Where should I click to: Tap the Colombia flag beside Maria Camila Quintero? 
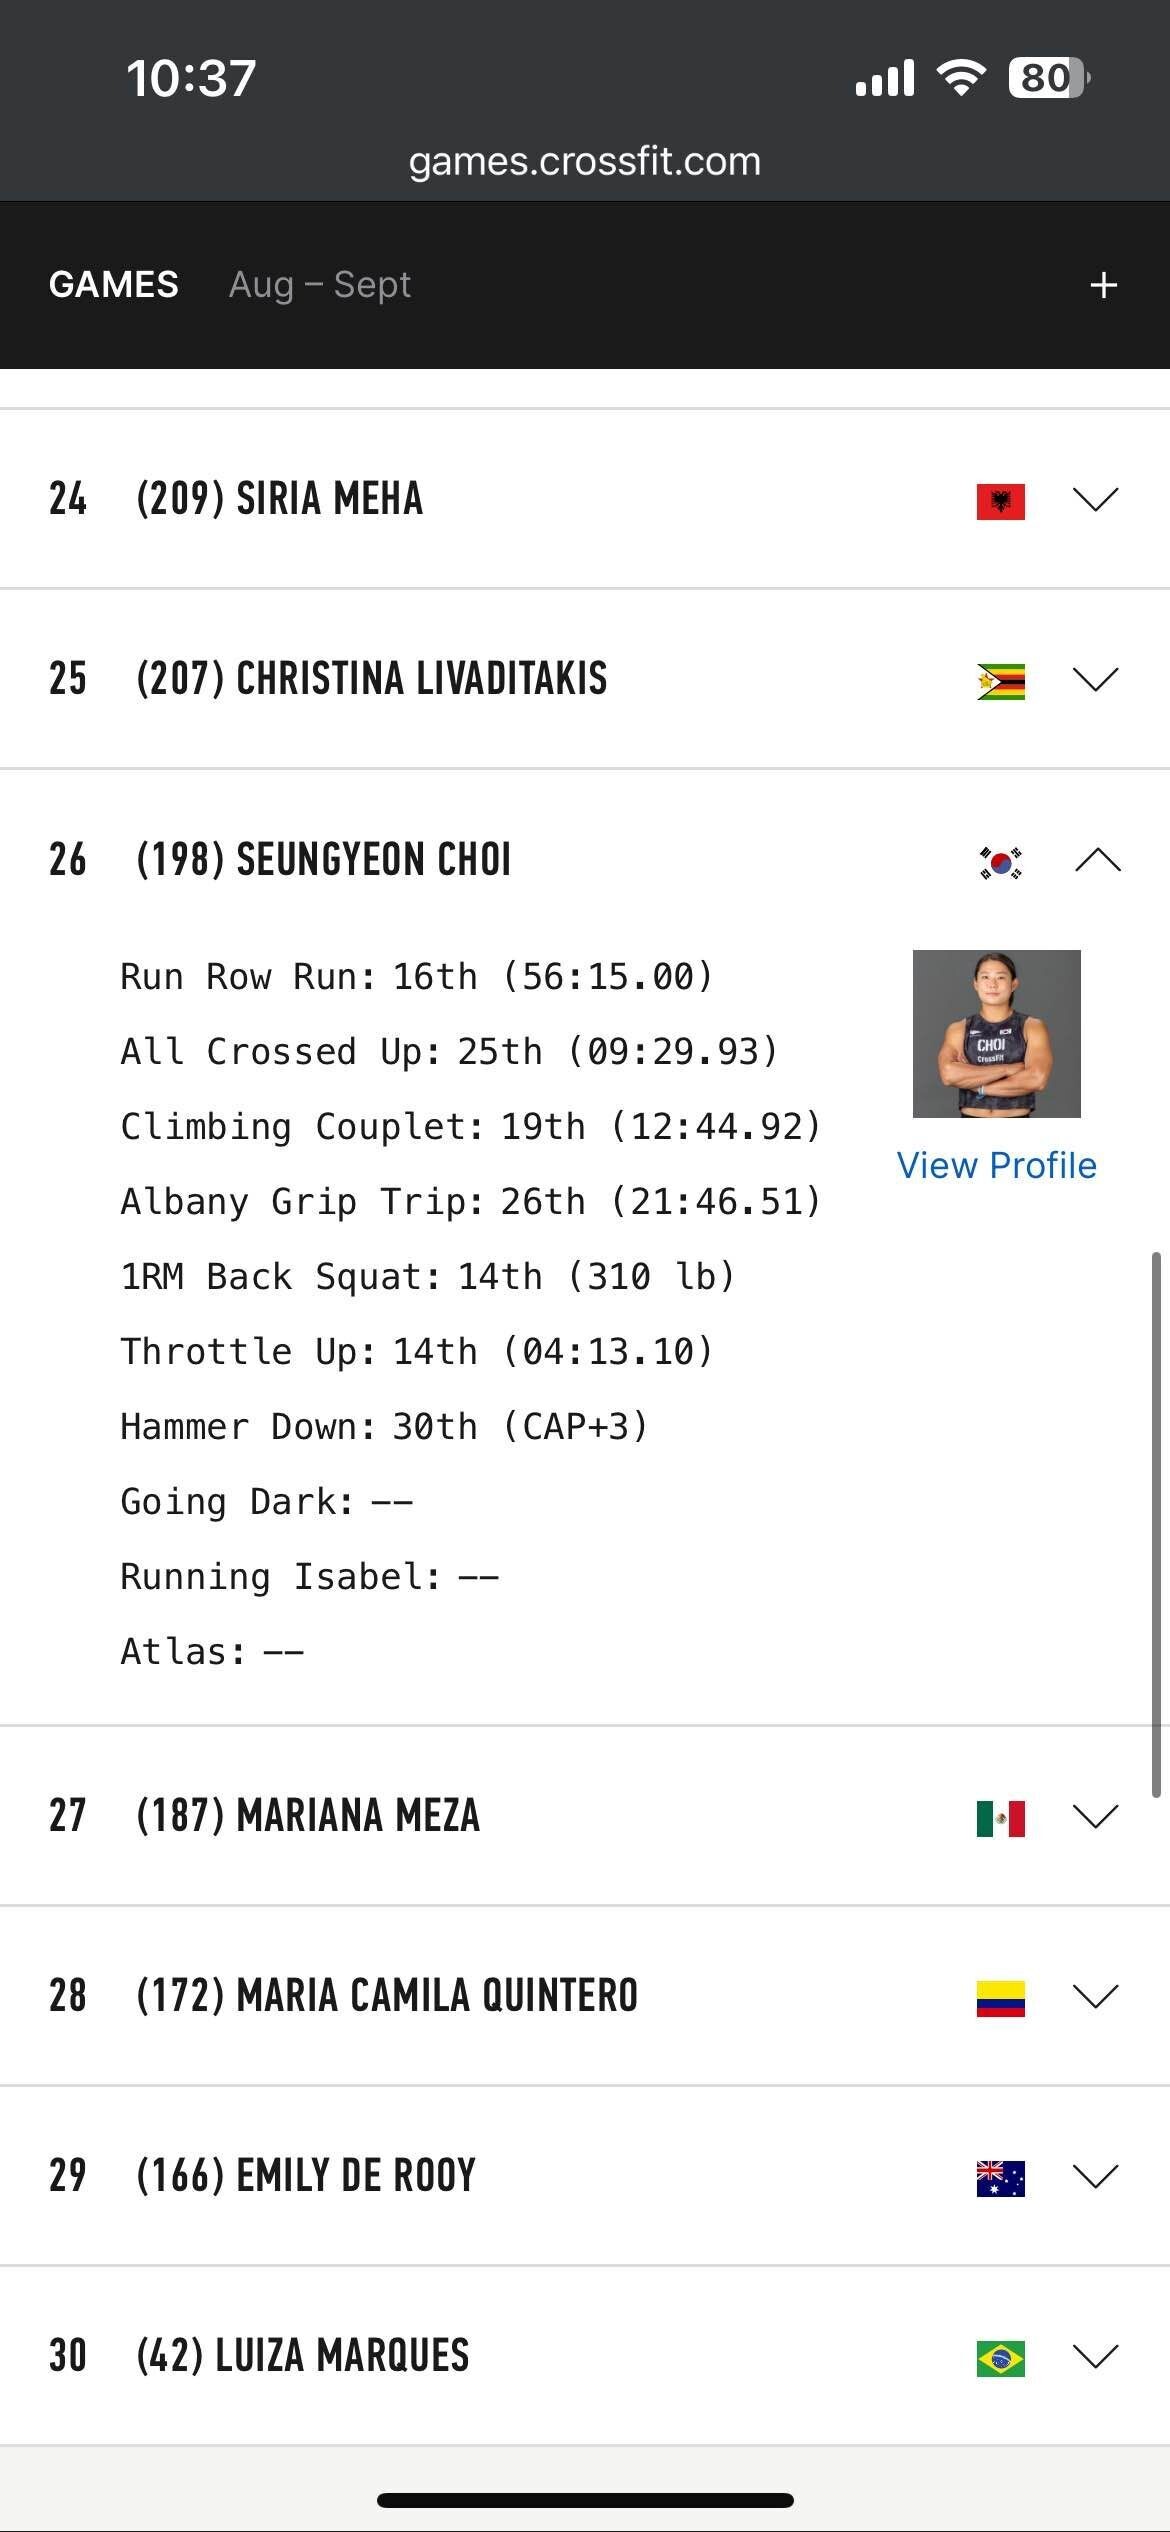[1000, 1998]
